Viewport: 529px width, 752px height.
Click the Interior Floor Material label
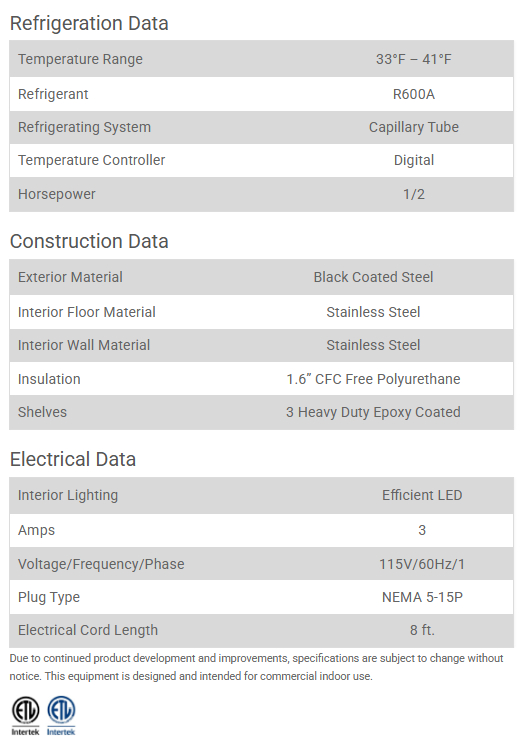87,312
